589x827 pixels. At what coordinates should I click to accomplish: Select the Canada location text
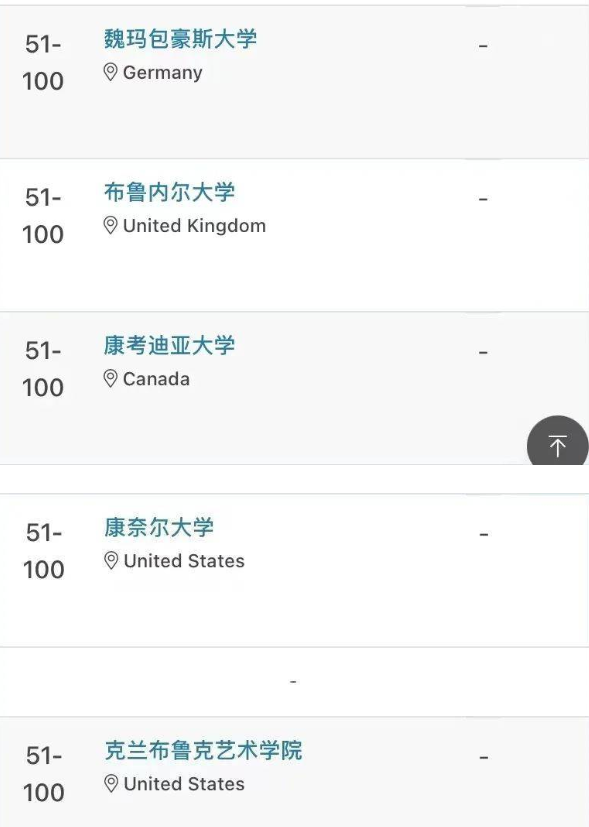click(x=156, y=379)
